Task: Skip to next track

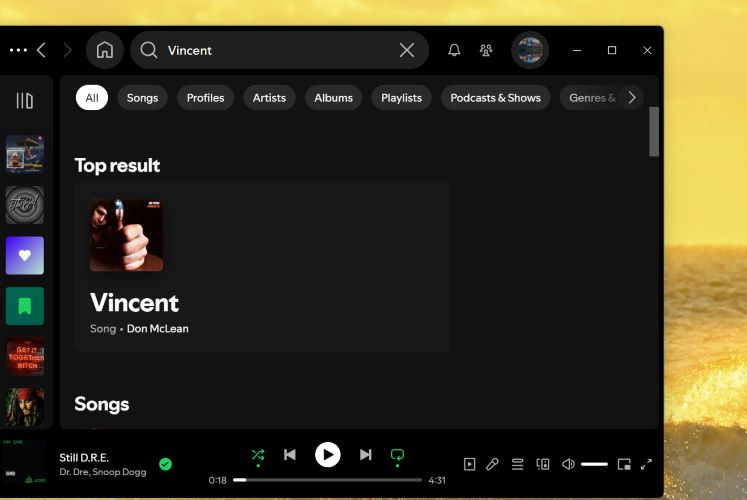Action: tap(365, 455)
